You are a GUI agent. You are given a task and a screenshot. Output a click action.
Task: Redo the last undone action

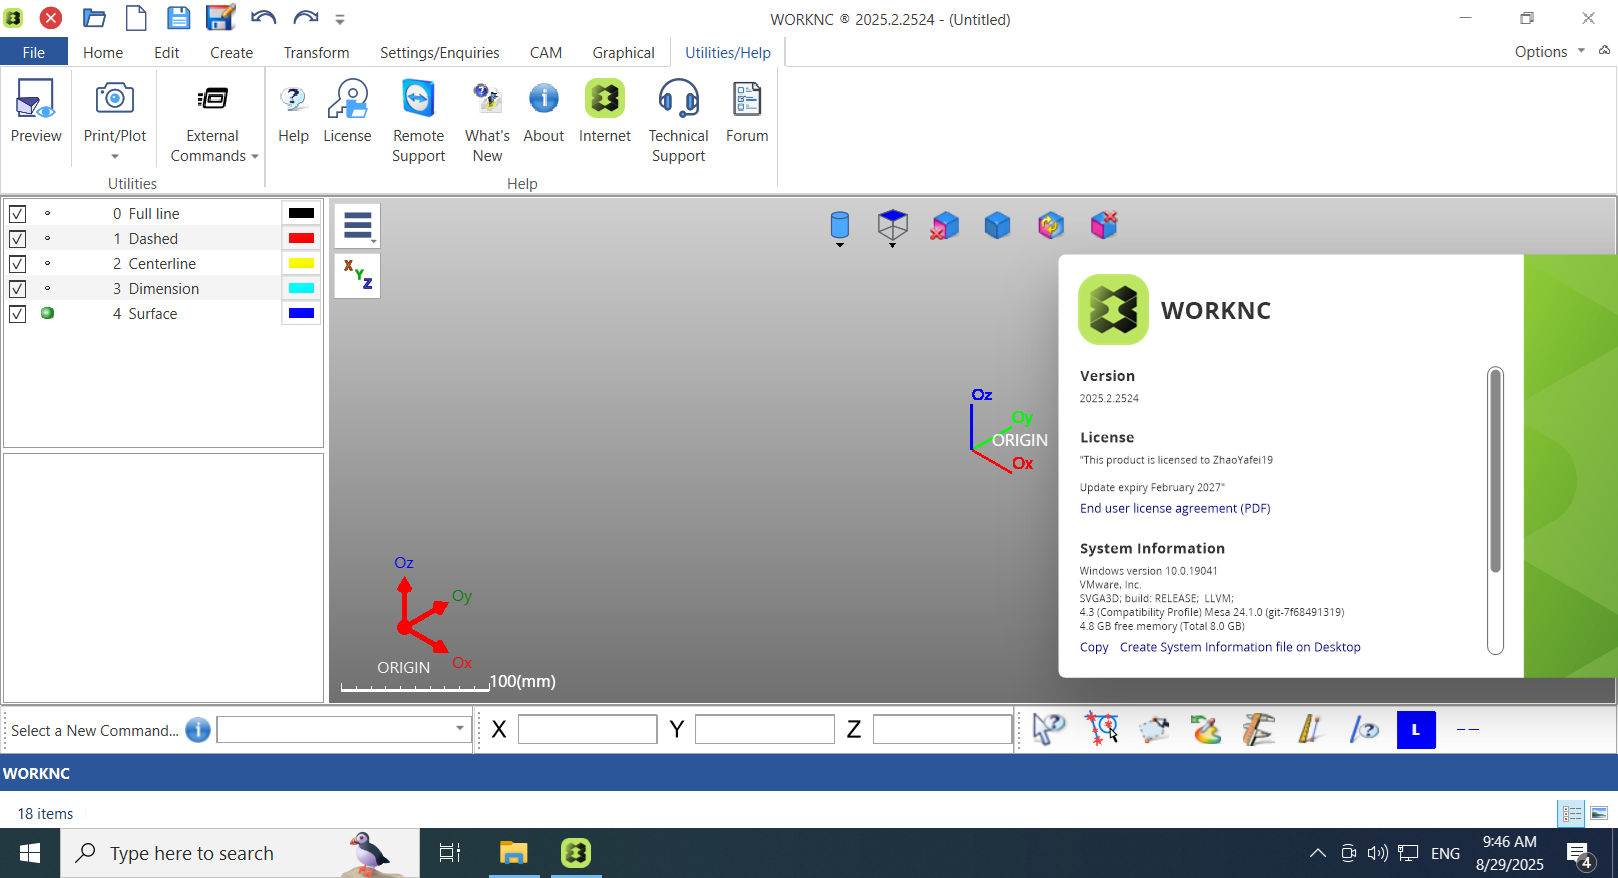305,18
